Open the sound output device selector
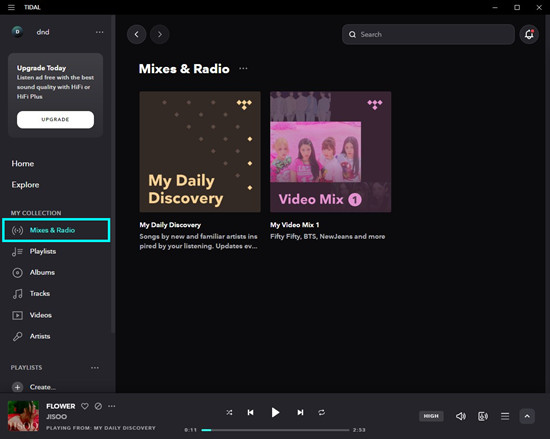Screen dimensions: 550x439 [483, 416]
